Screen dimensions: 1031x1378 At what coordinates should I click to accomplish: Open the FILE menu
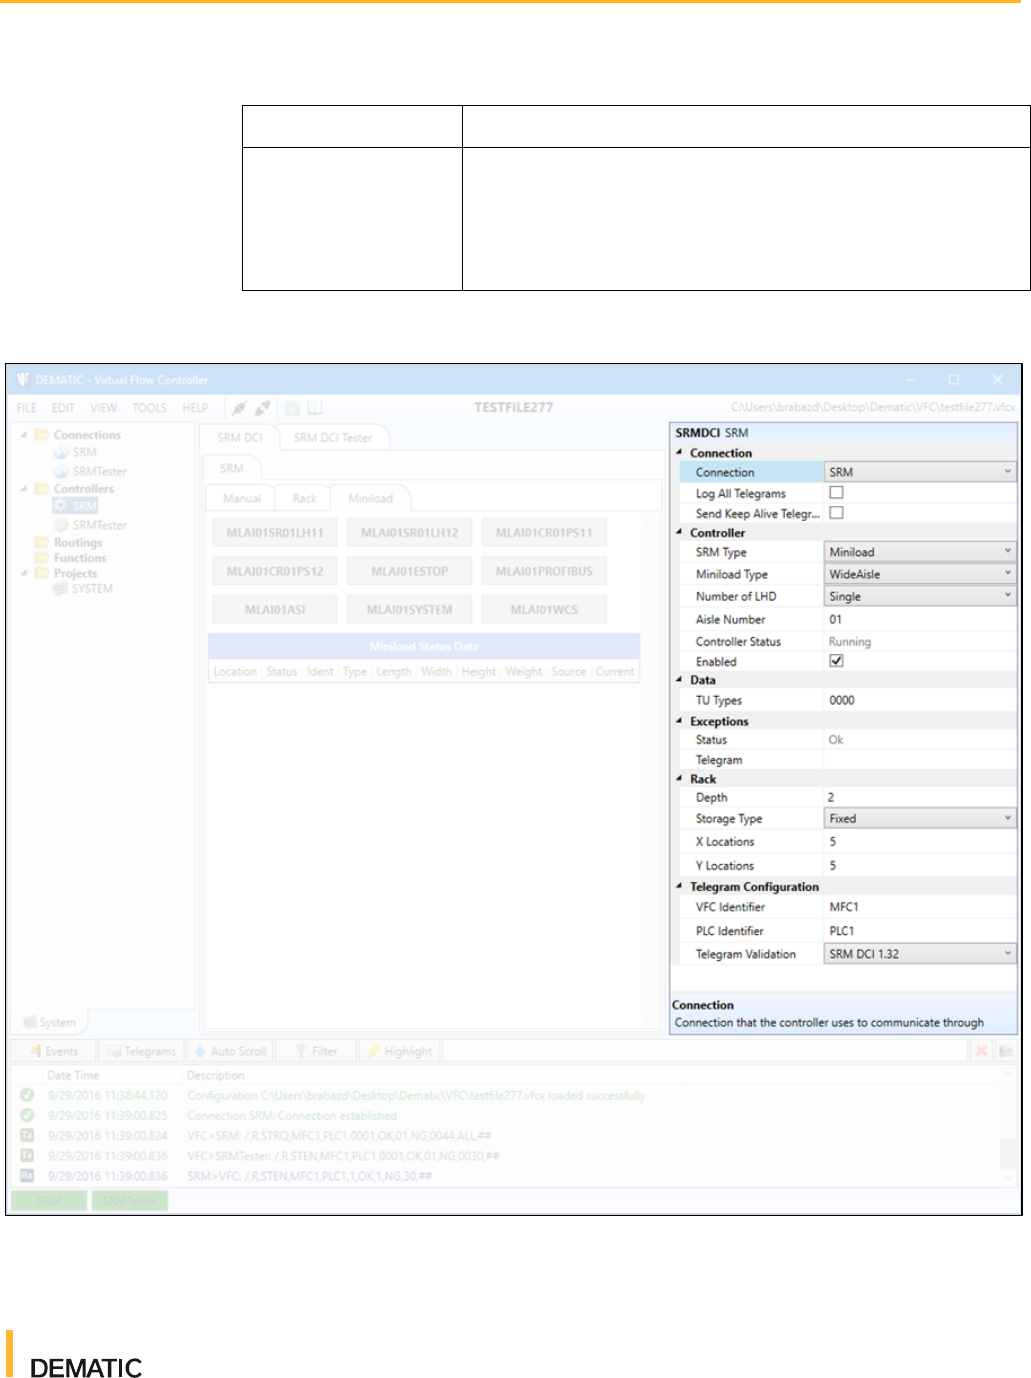[x=27, y=408]
